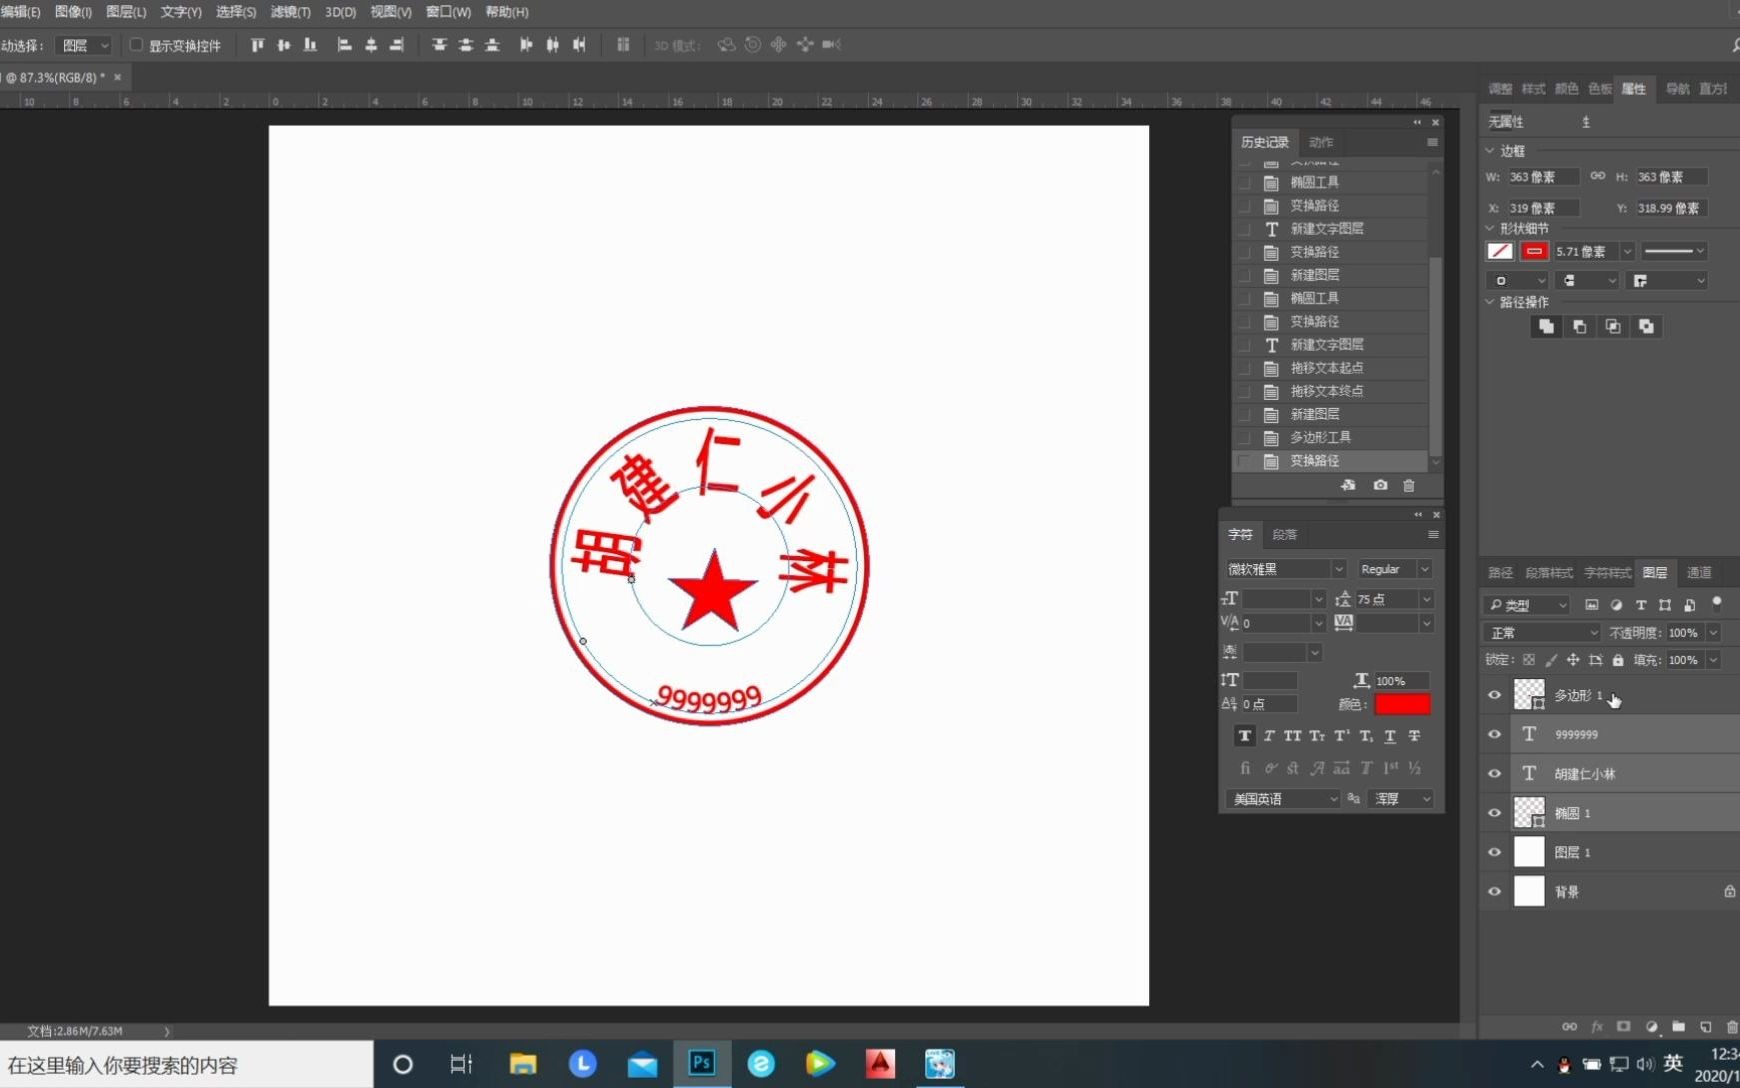The image size is (1740, 1088).
Task: Hide the 背景 layer
Action: click(x=1495, y=891)
